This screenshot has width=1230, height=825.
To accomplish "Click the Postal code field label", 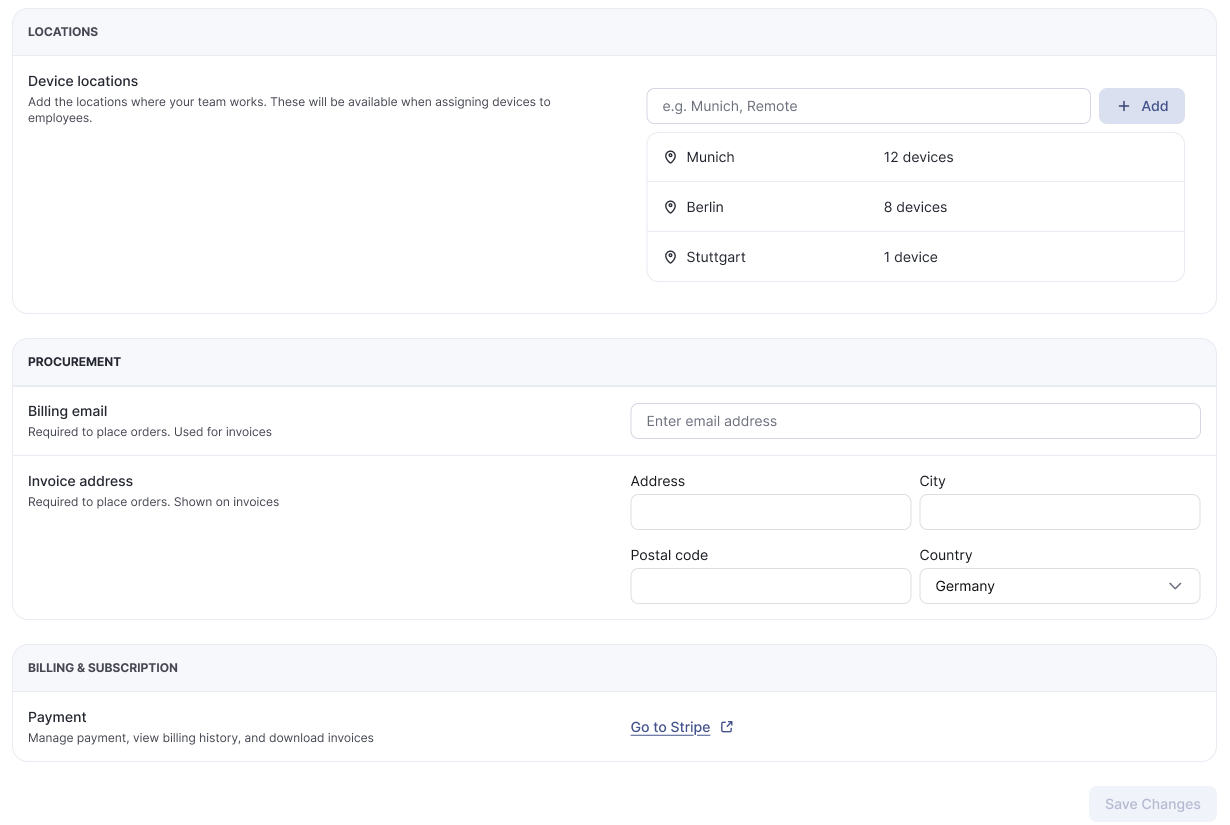I will [x=669, y=555].
